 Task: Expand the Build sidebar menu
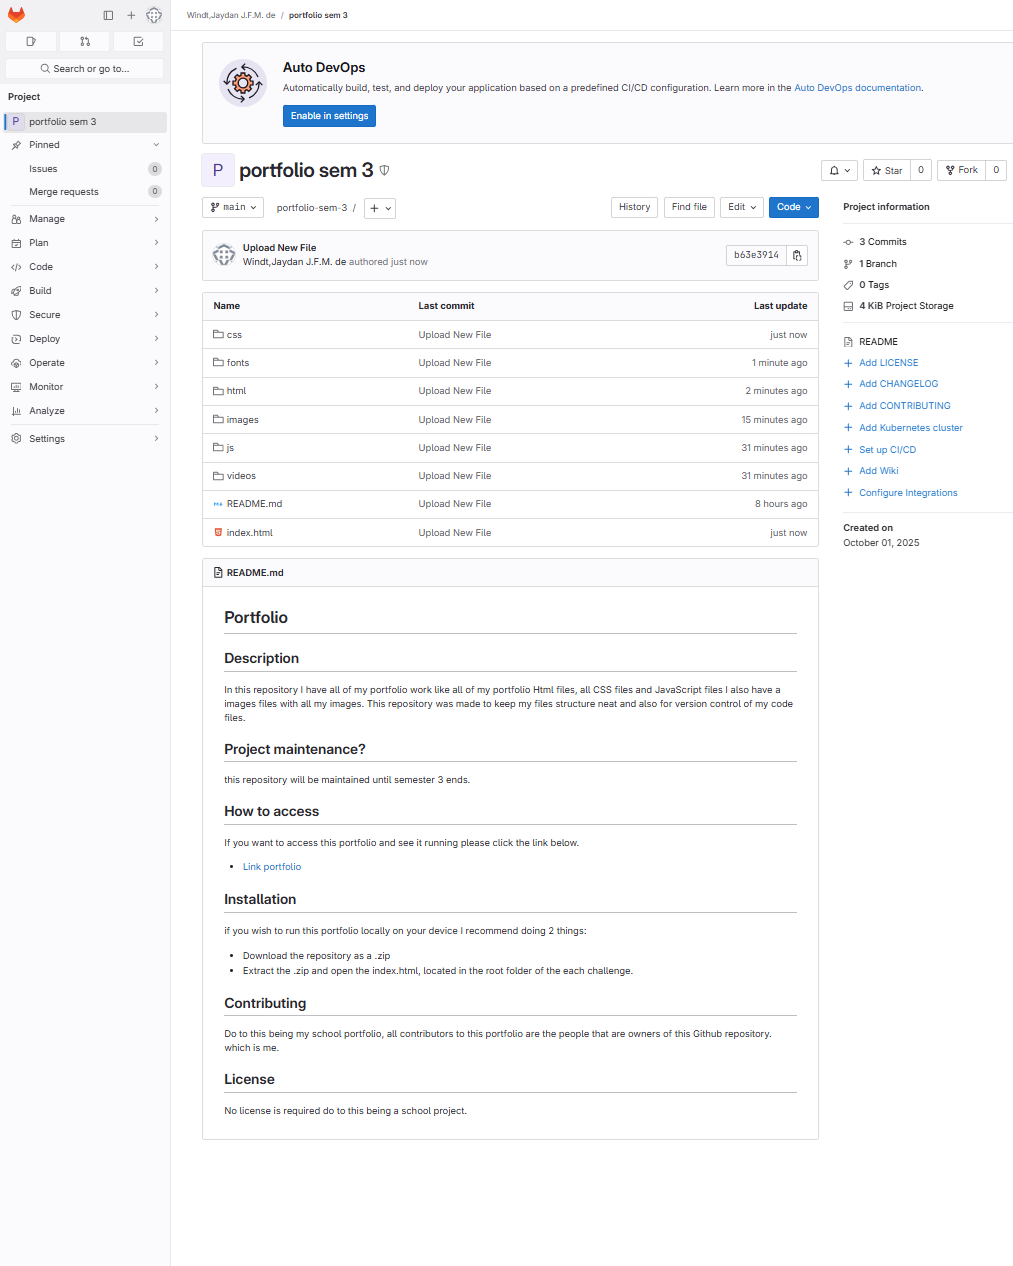point(85,291)
